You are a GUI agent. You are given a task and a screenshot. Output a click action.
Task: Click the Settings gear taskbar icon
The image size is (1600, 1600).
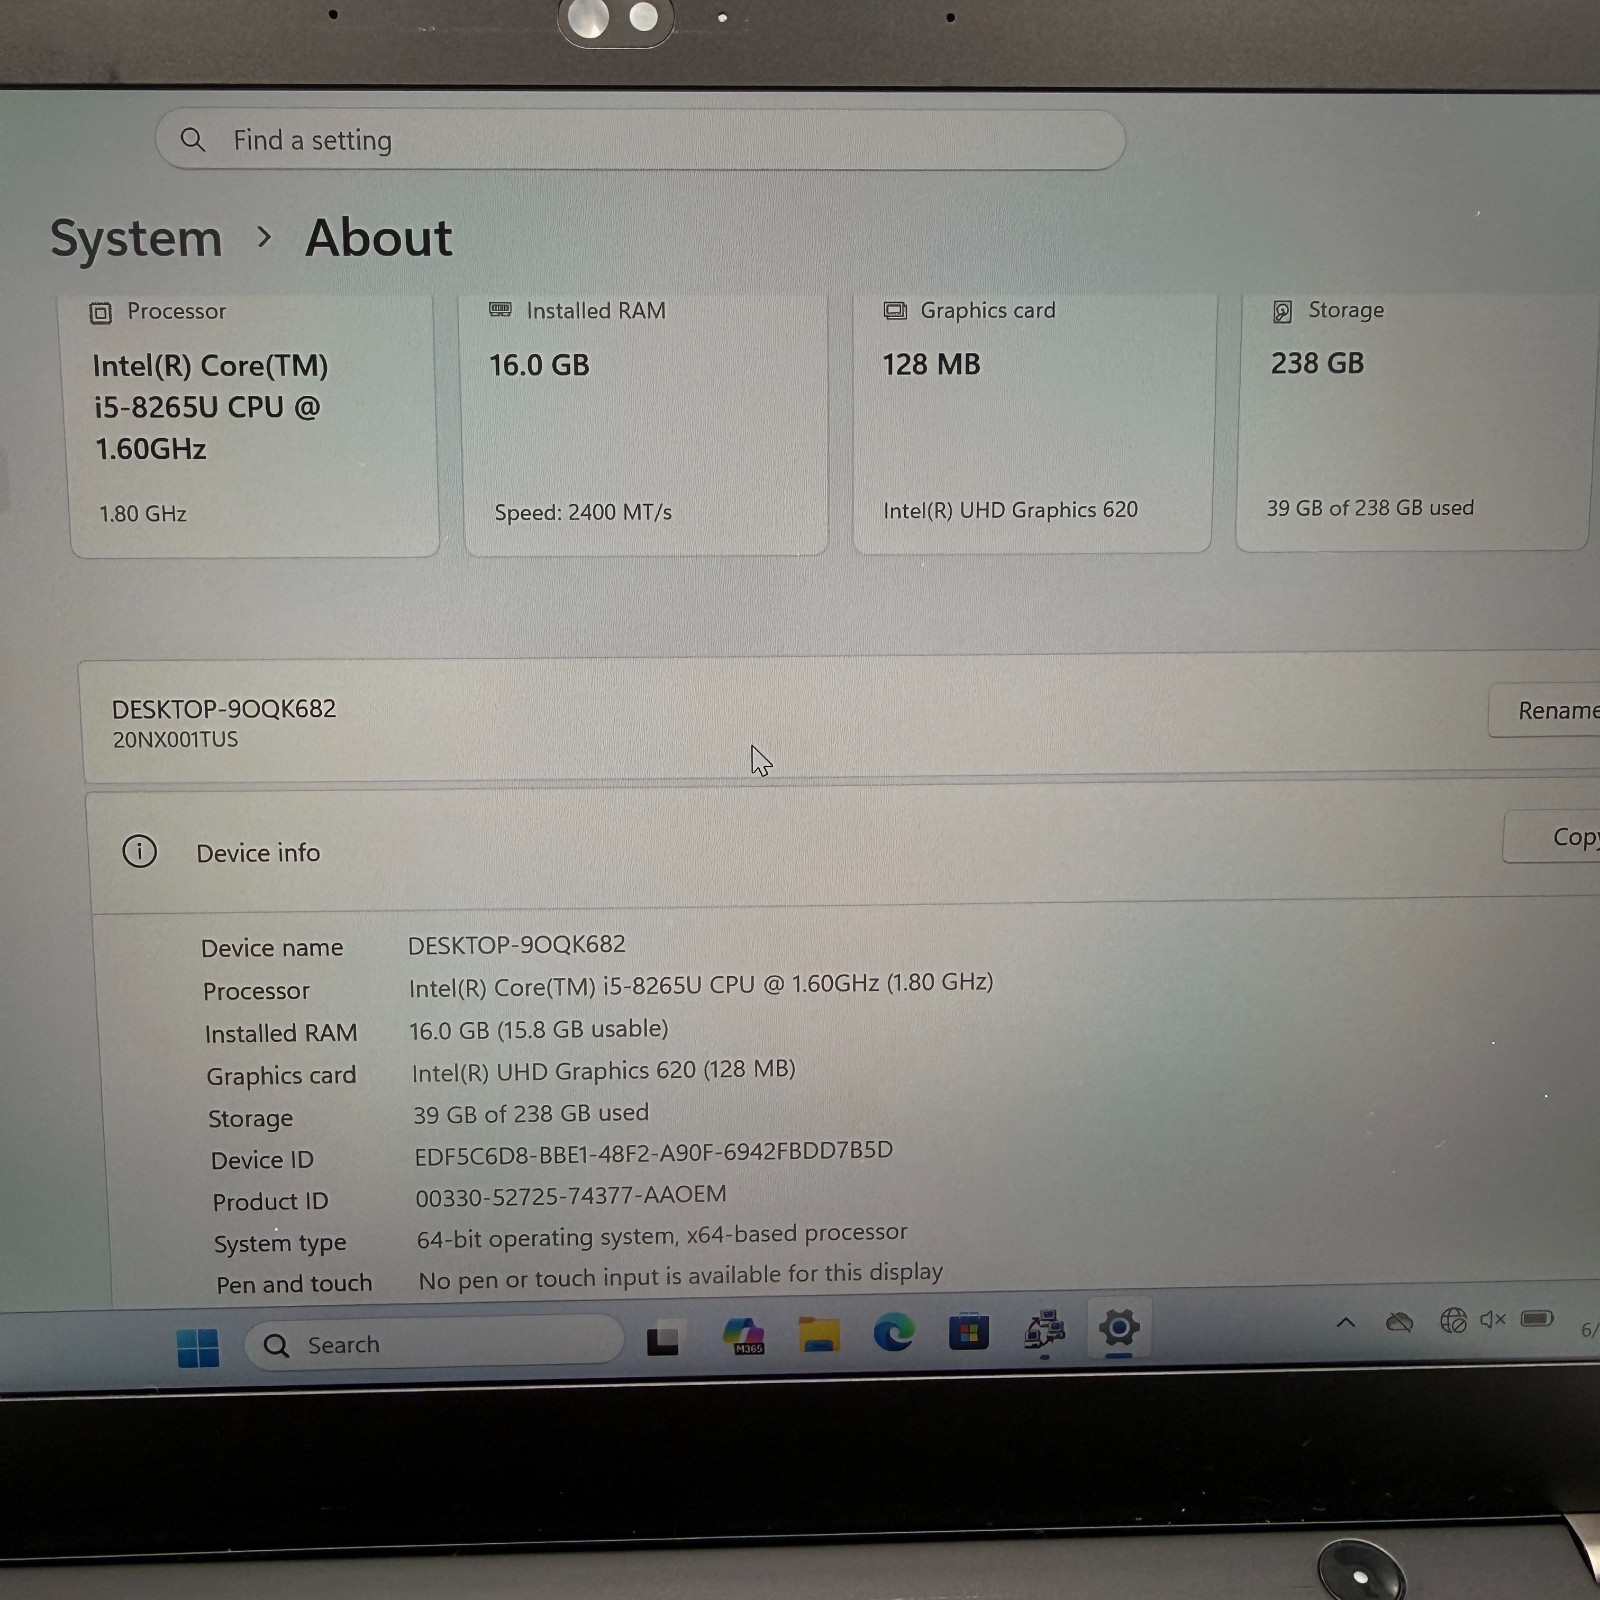(1119, 1329)
